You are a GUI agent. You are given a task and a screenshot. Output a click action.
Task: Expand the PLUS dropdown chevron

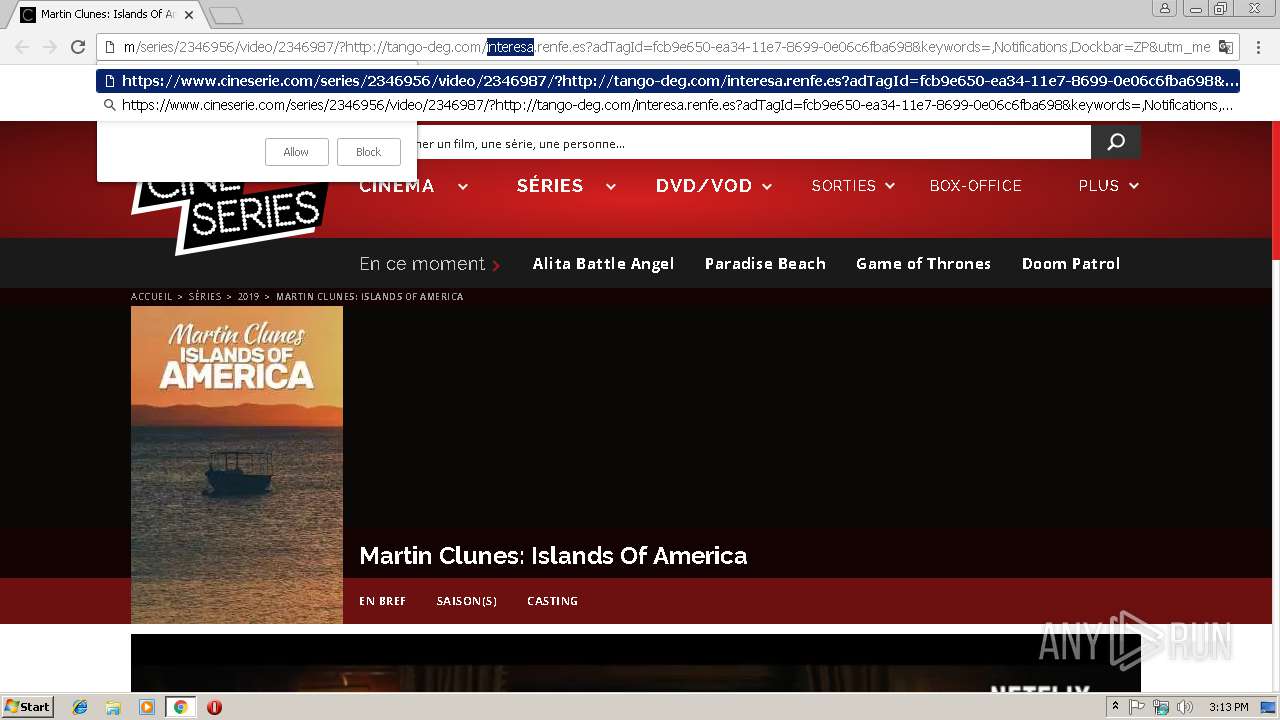click(1134, 187)
